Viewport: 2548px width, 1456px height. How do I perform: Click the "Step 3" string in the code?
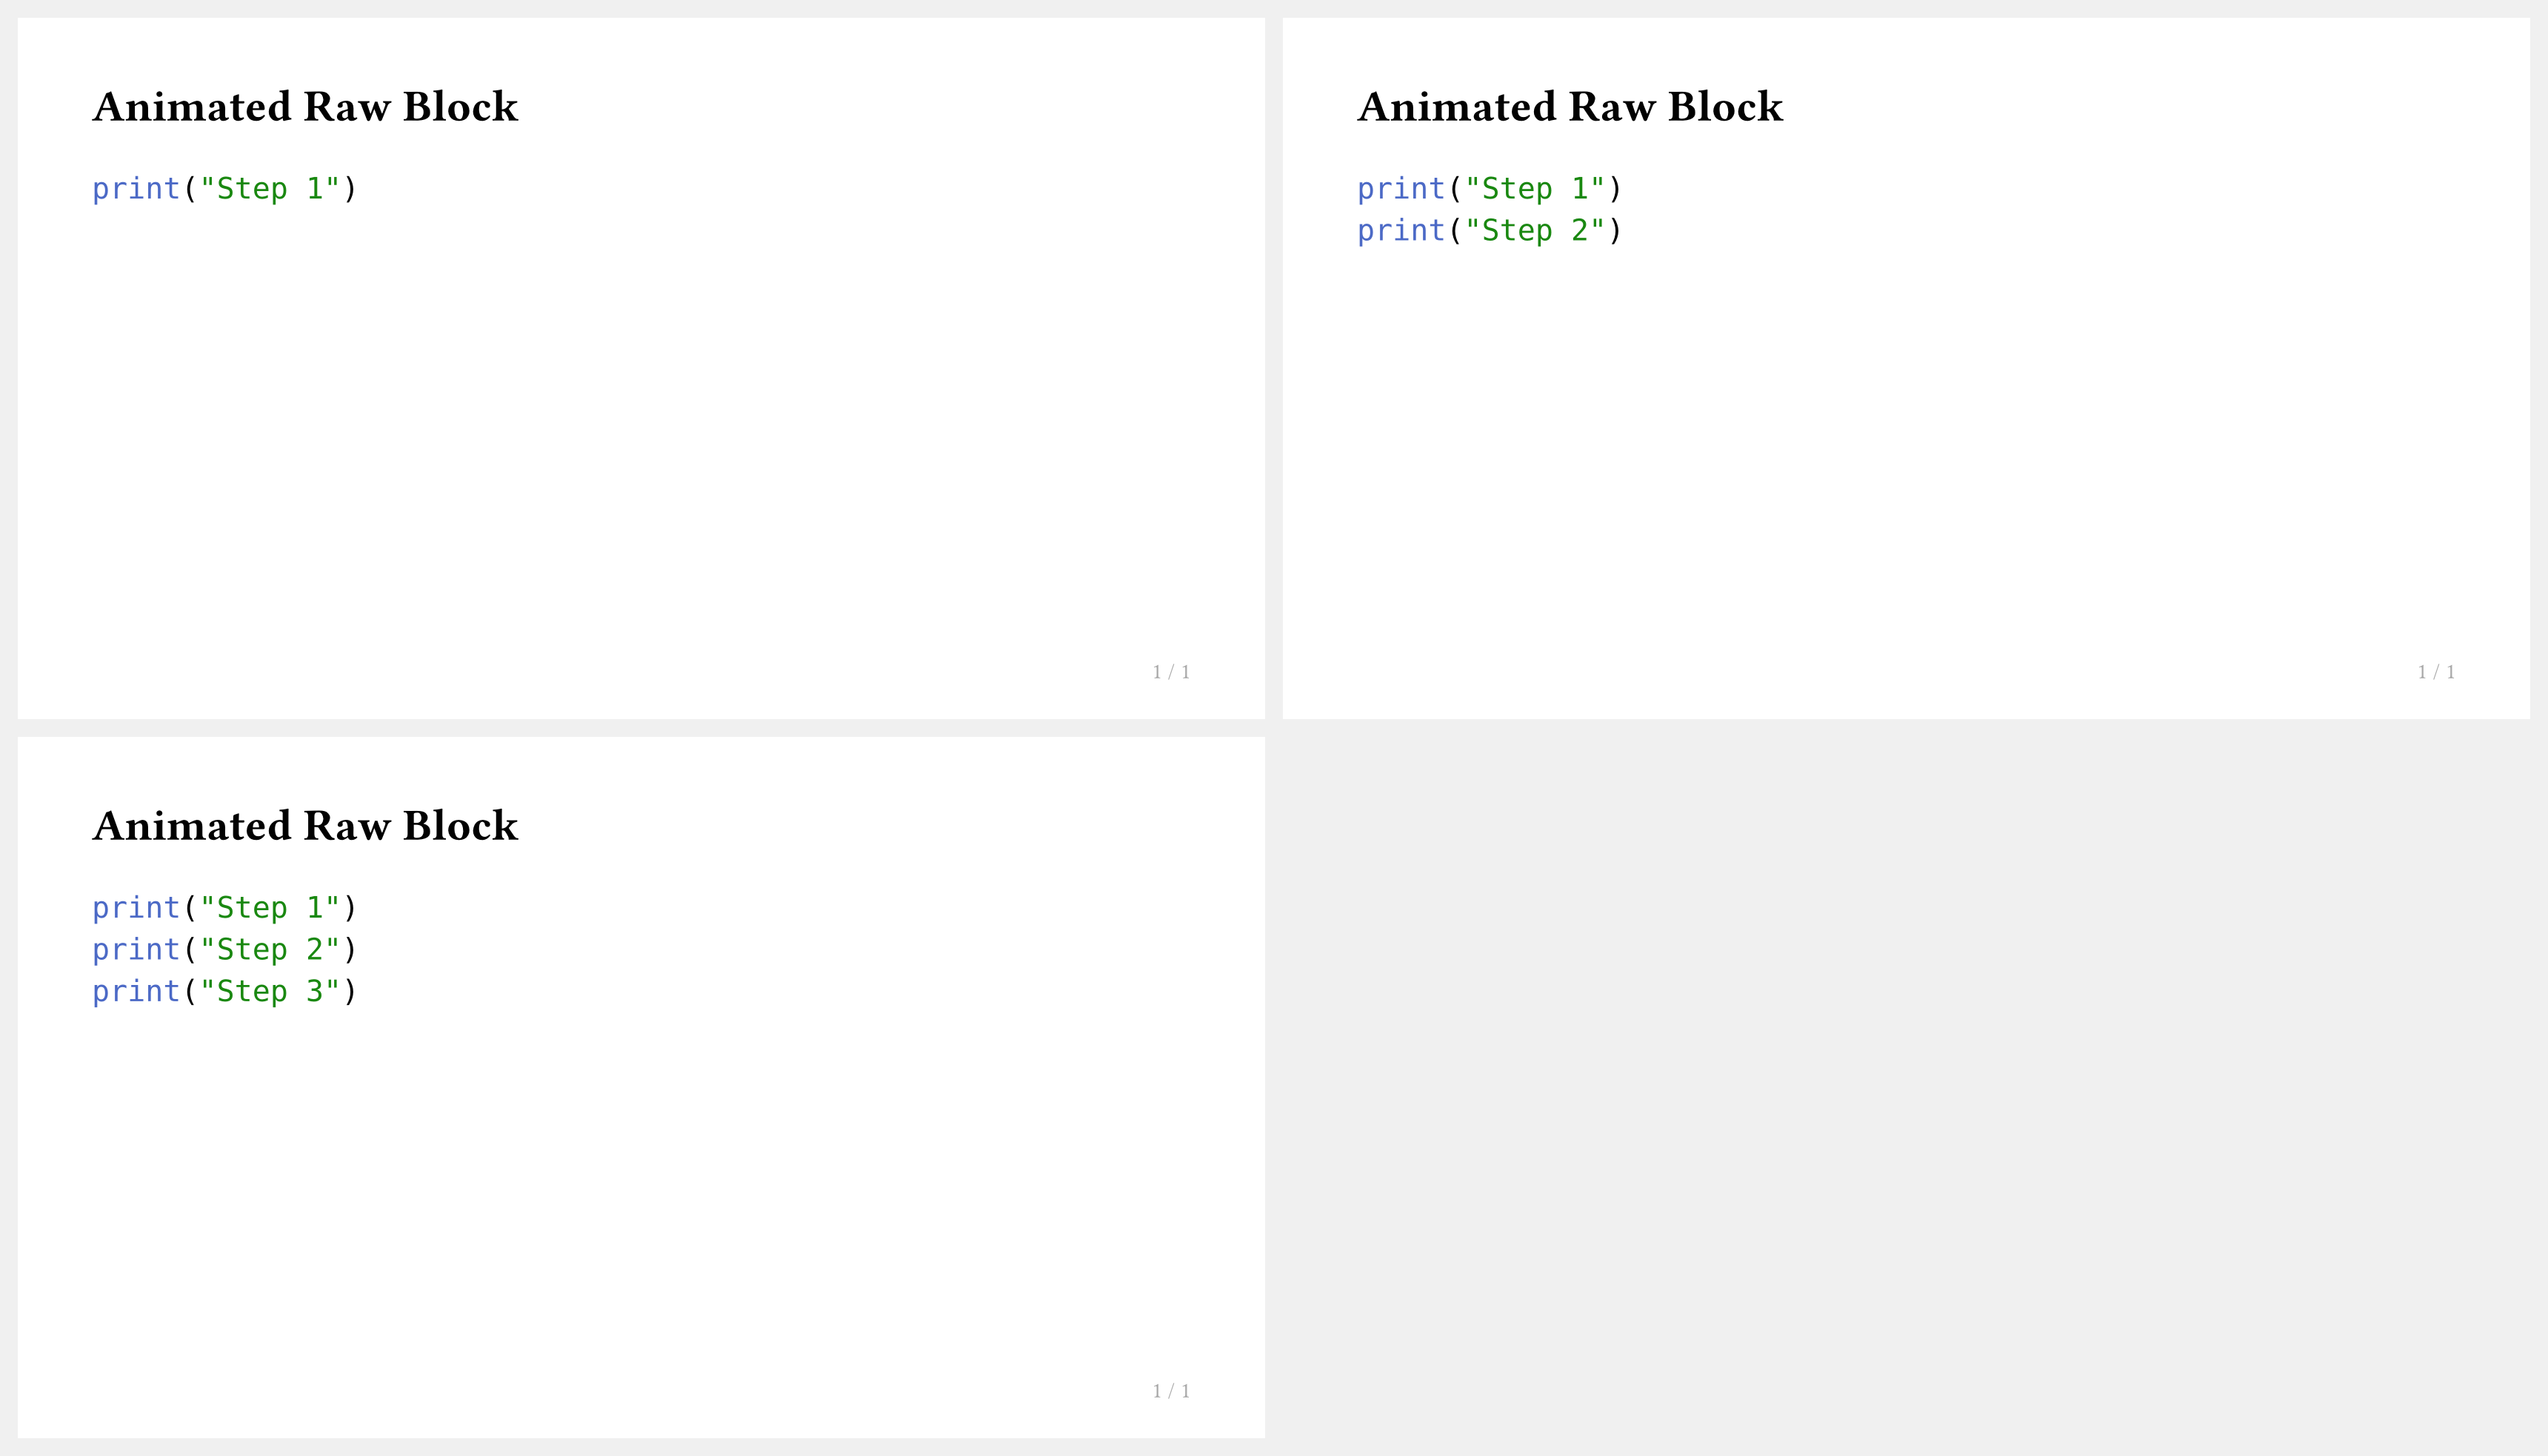click(270, 992)
